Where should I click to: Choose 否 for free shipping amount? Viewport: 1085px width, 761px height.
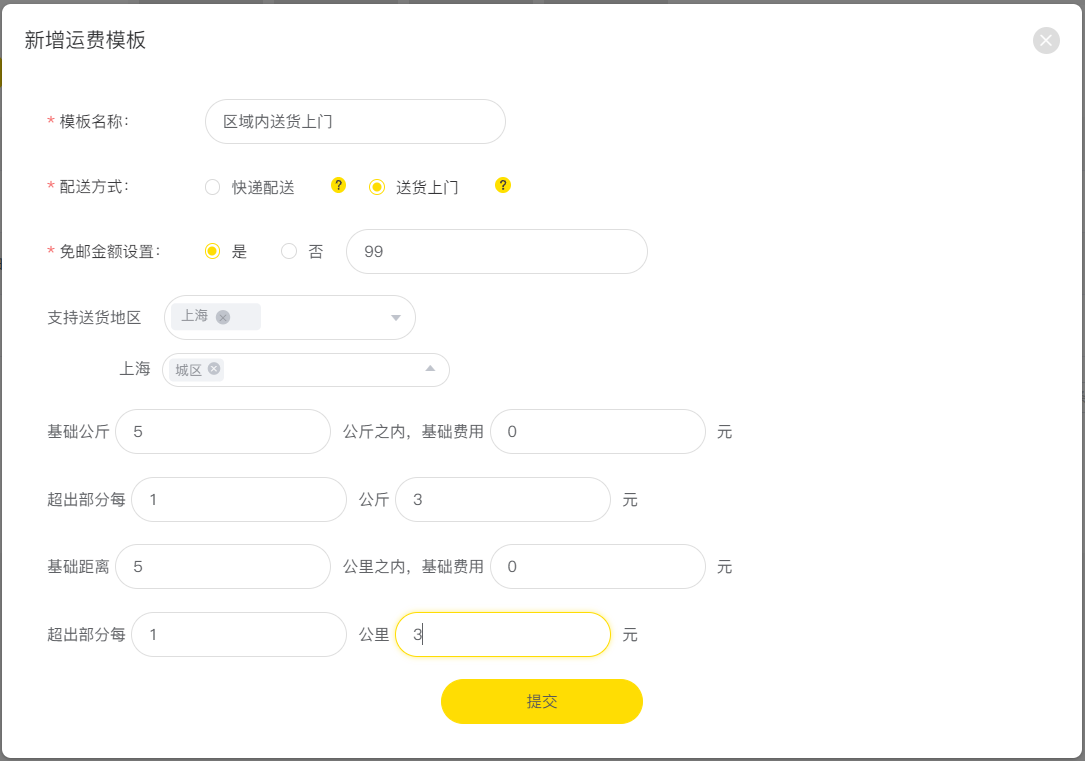point(289,251)
